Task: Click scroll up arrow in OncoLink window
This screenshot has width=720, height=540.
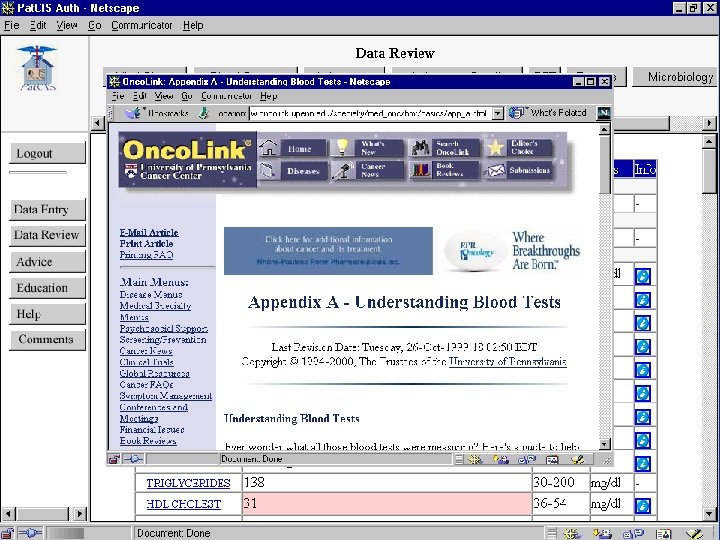Action: [605, 130]
